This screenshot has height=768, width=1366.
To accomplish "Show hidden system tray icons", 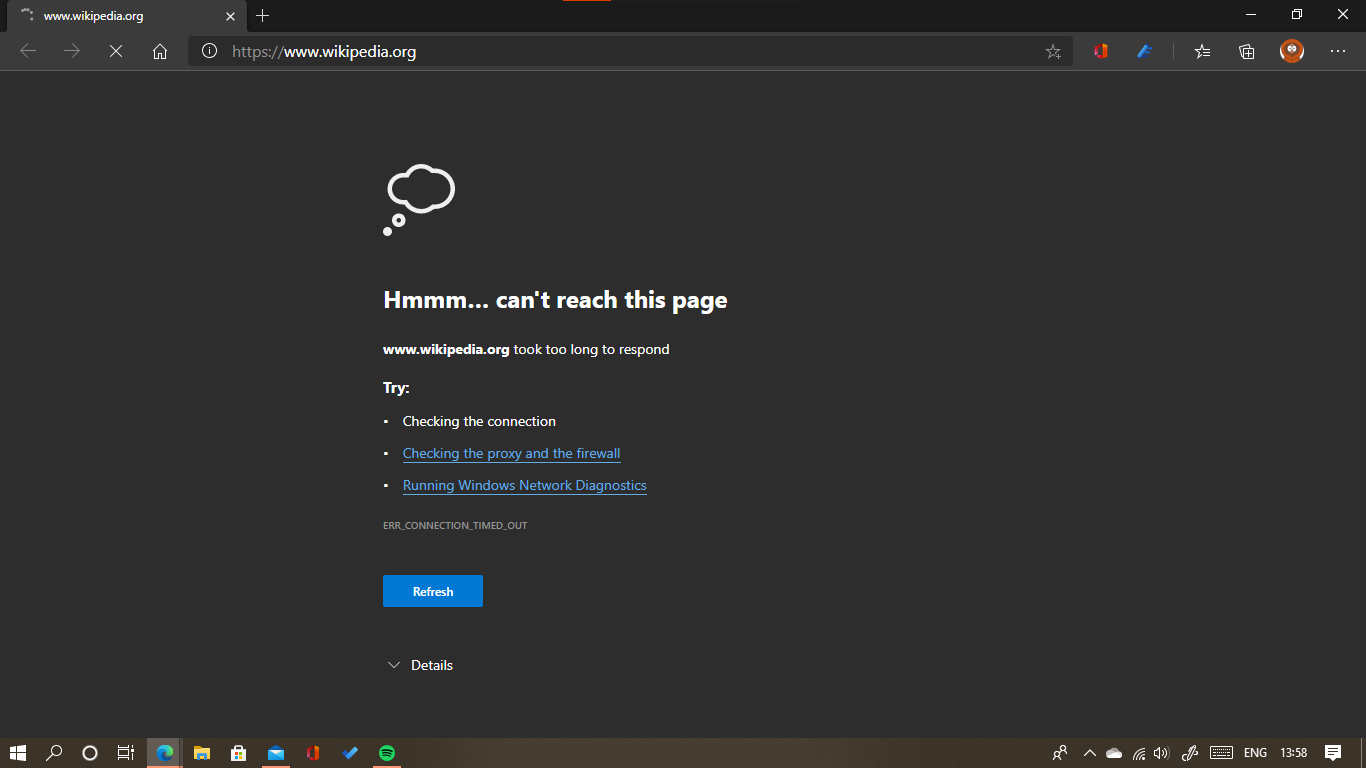I will point(1090,753).
